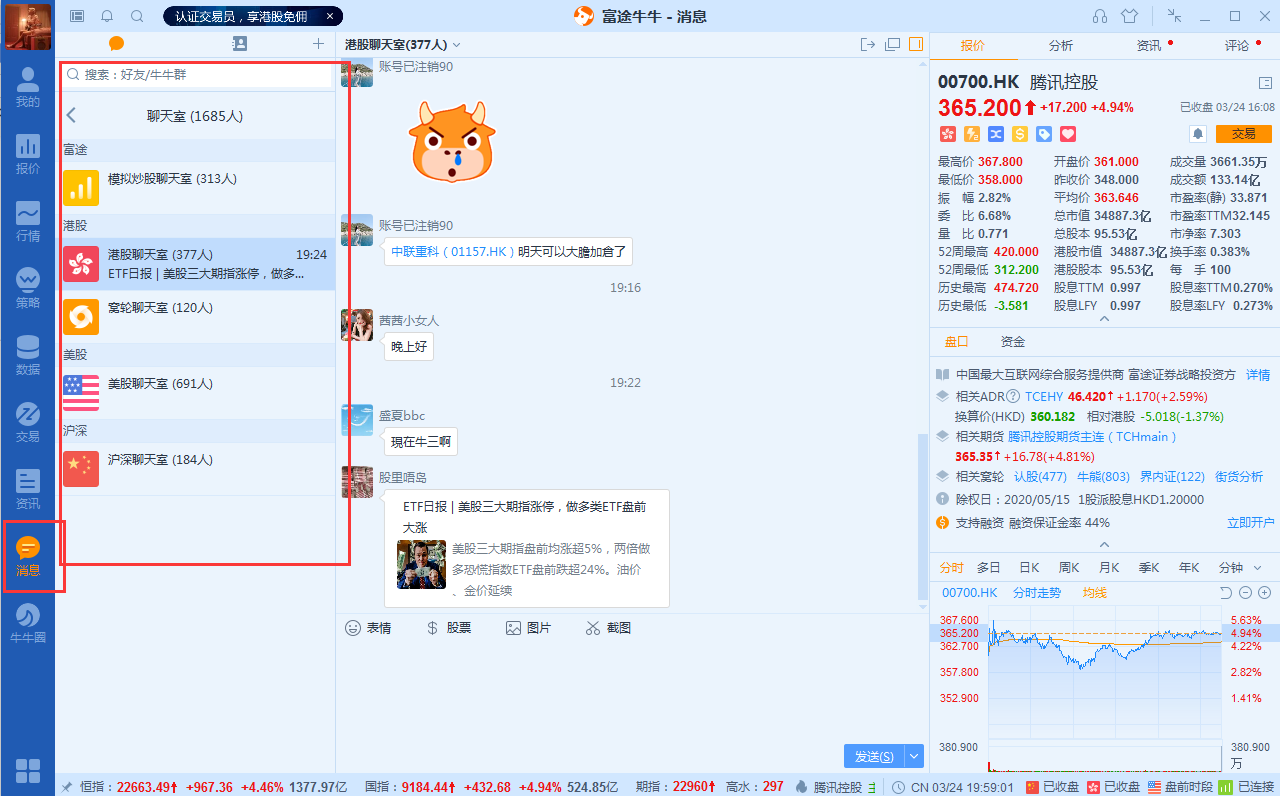The height and width of the screenshot is (796, 1280).
Task: Switch to the orange chat bubble tab
Action: point(116,43)
